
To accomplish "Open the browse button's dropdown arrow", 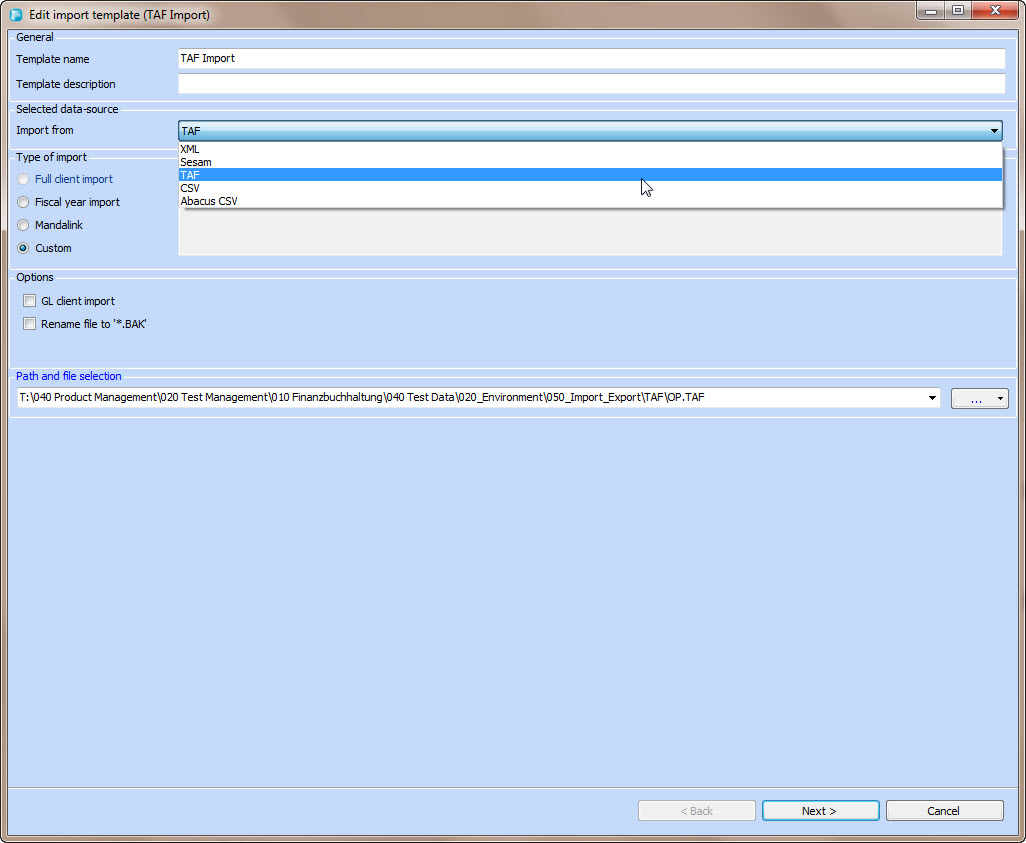I will click(1000, 399).
